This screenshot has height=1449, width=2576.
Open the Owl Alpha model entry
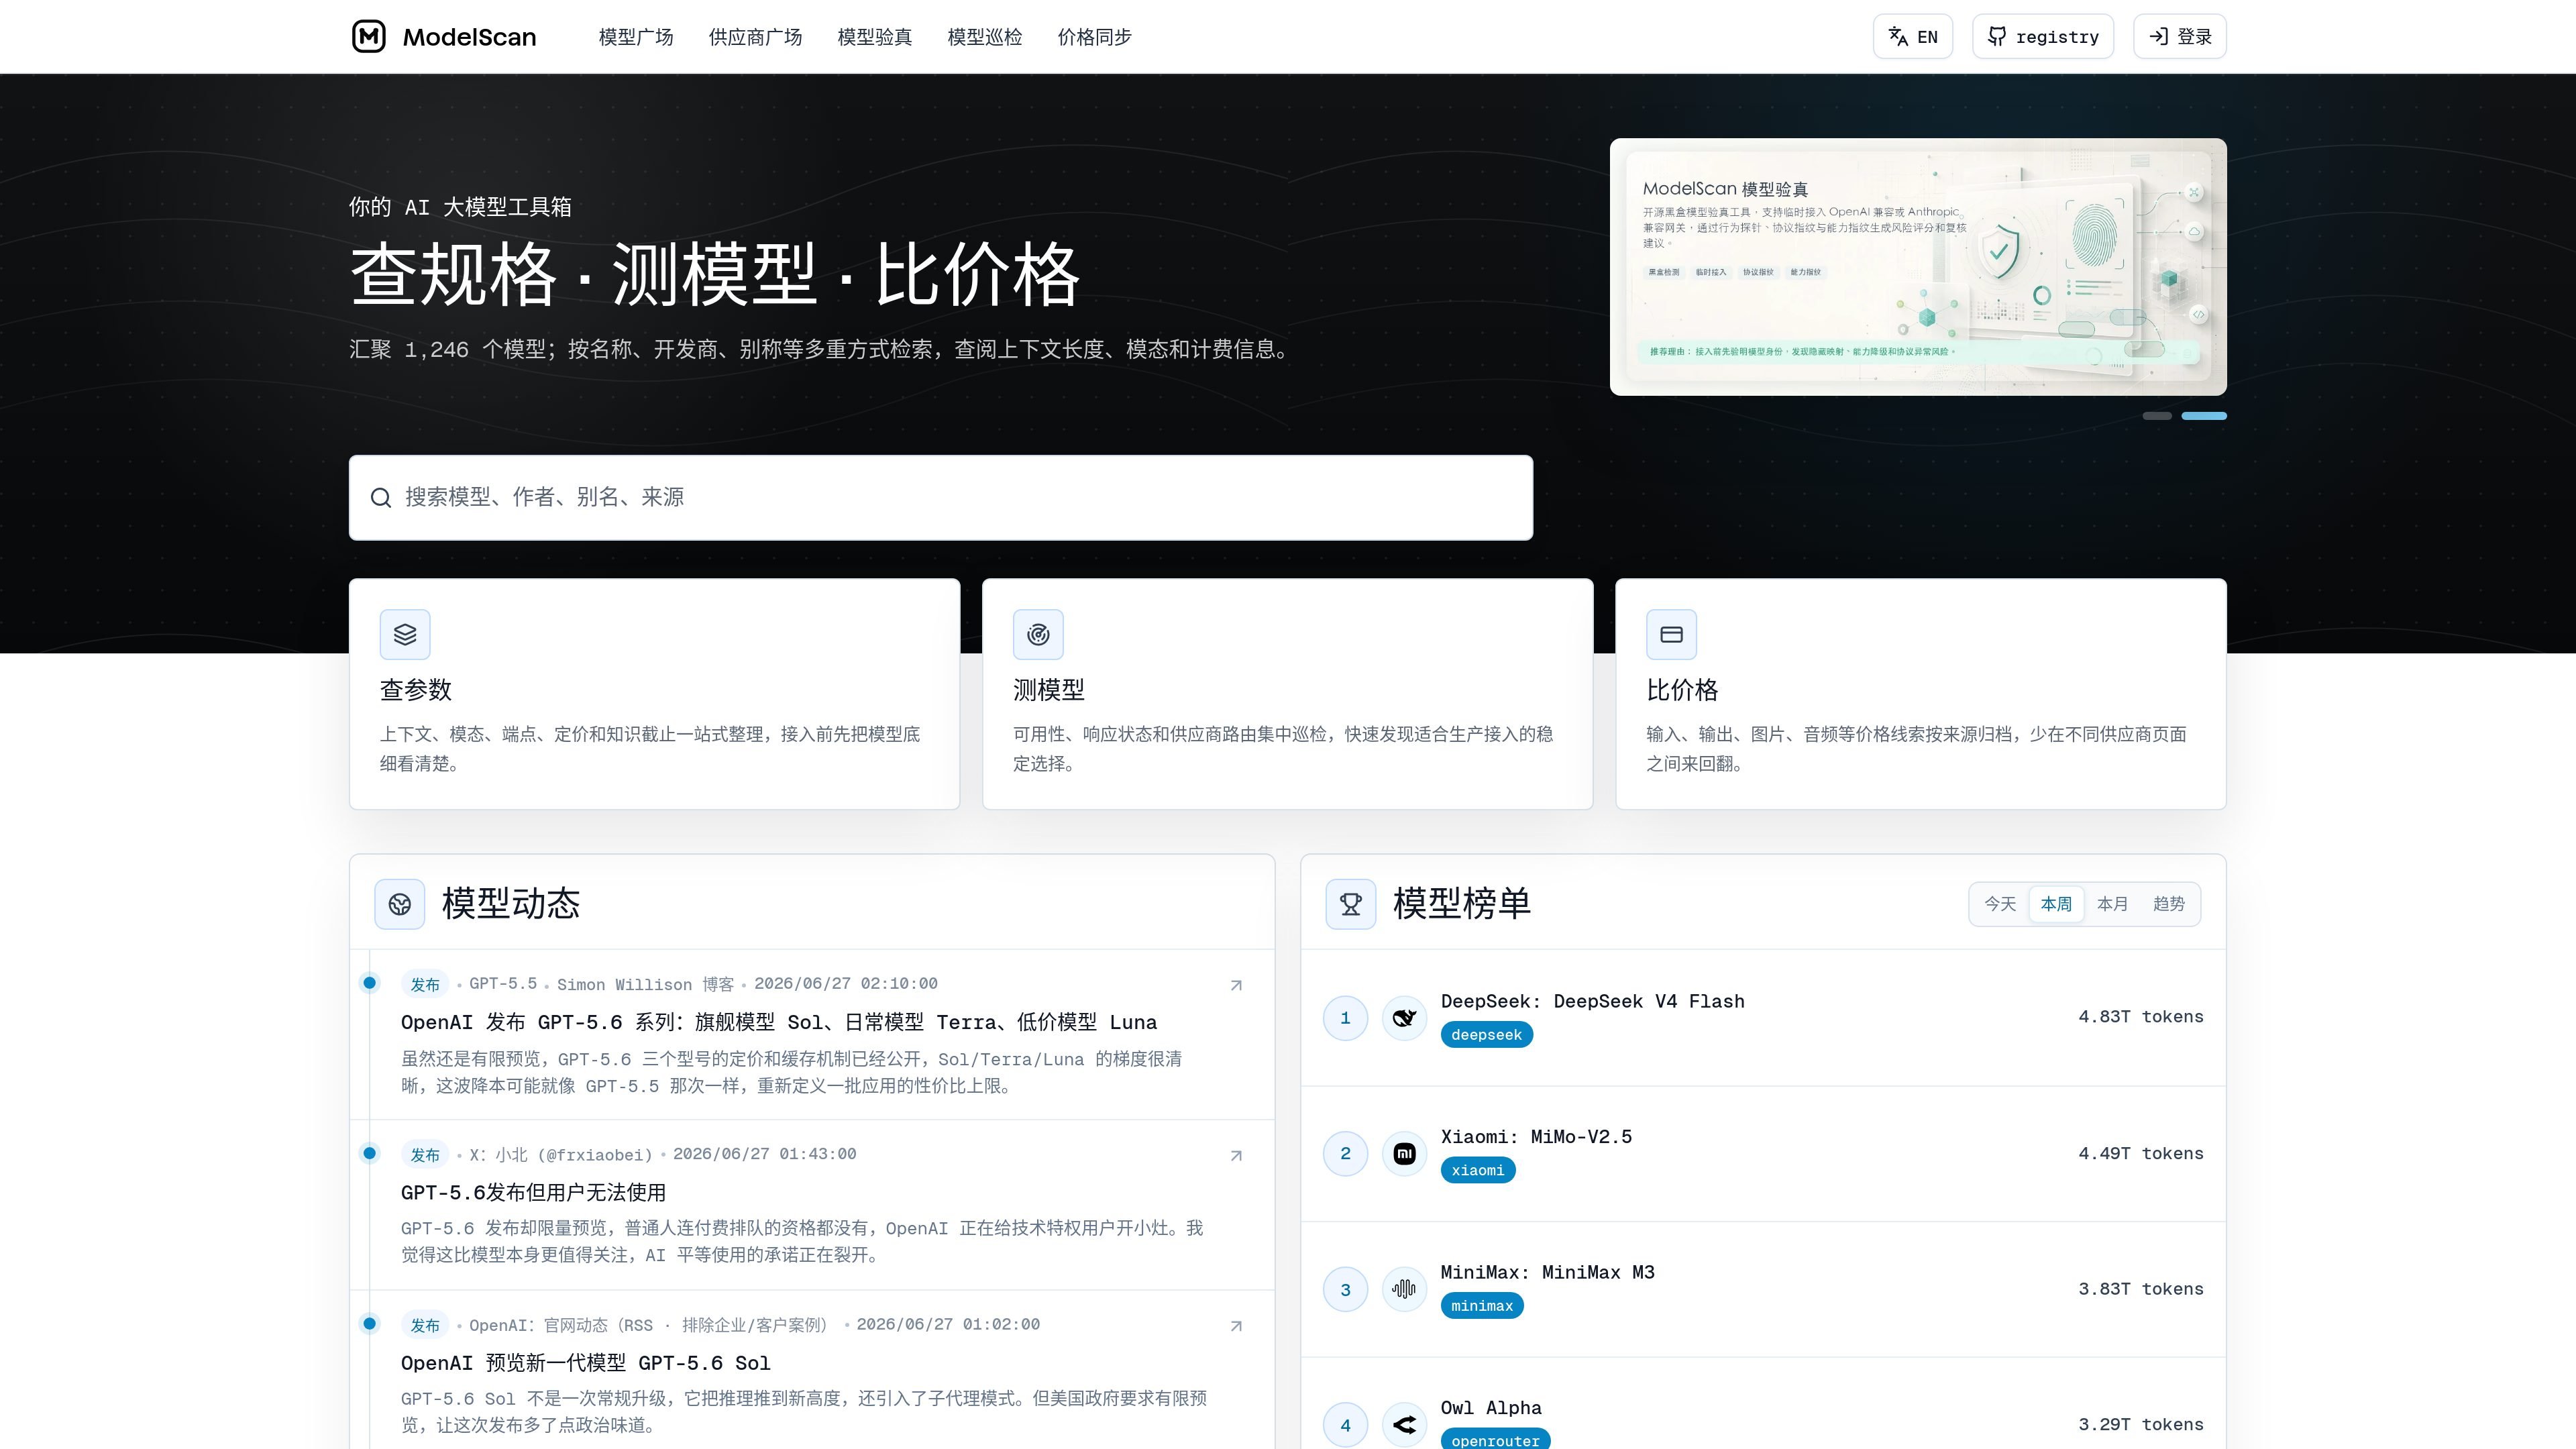[1491, 1408]
